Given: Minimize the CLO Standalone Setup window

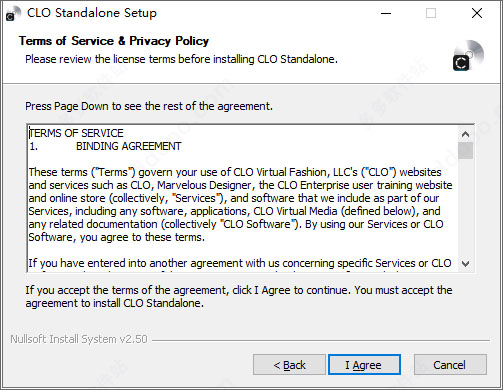Looking at the screenshot, I should 386,13.
